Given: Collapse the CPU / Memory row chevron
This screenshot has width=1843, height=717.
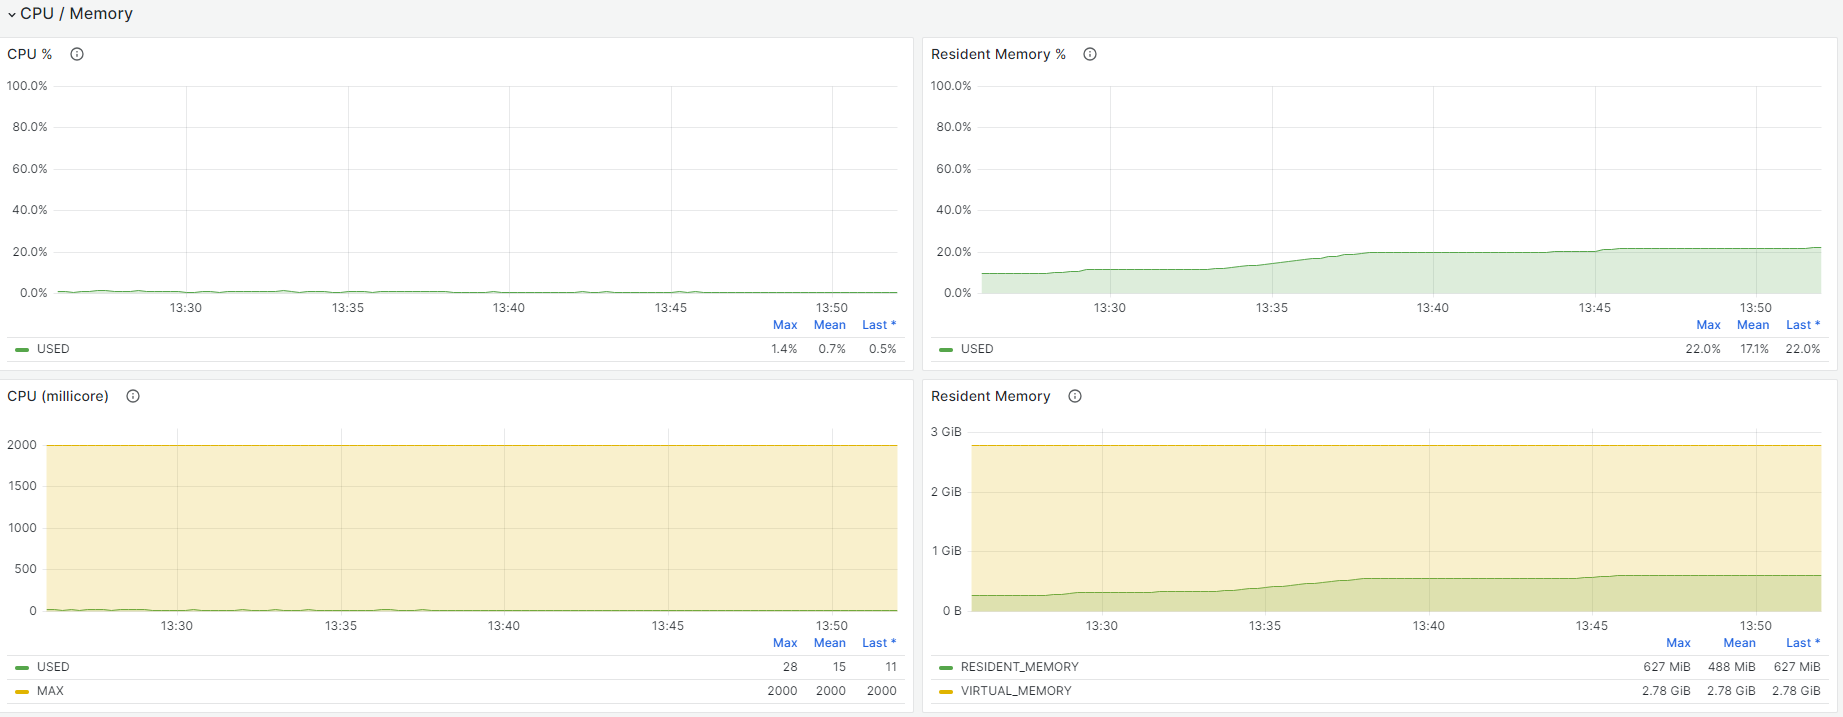Looking at the screenshot, I should (x=12, y=14).
